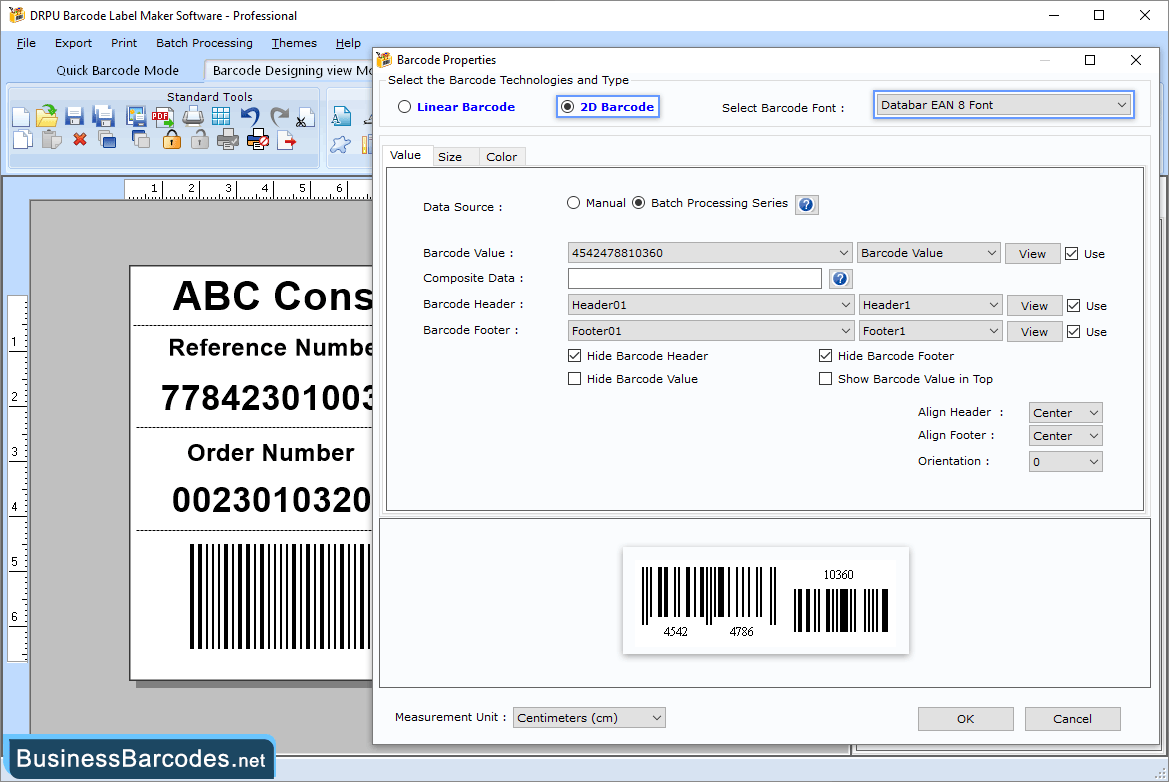This screenshot has width=1169, height=782.
Task: Choose Manual data source
Action: coord(596,203)
